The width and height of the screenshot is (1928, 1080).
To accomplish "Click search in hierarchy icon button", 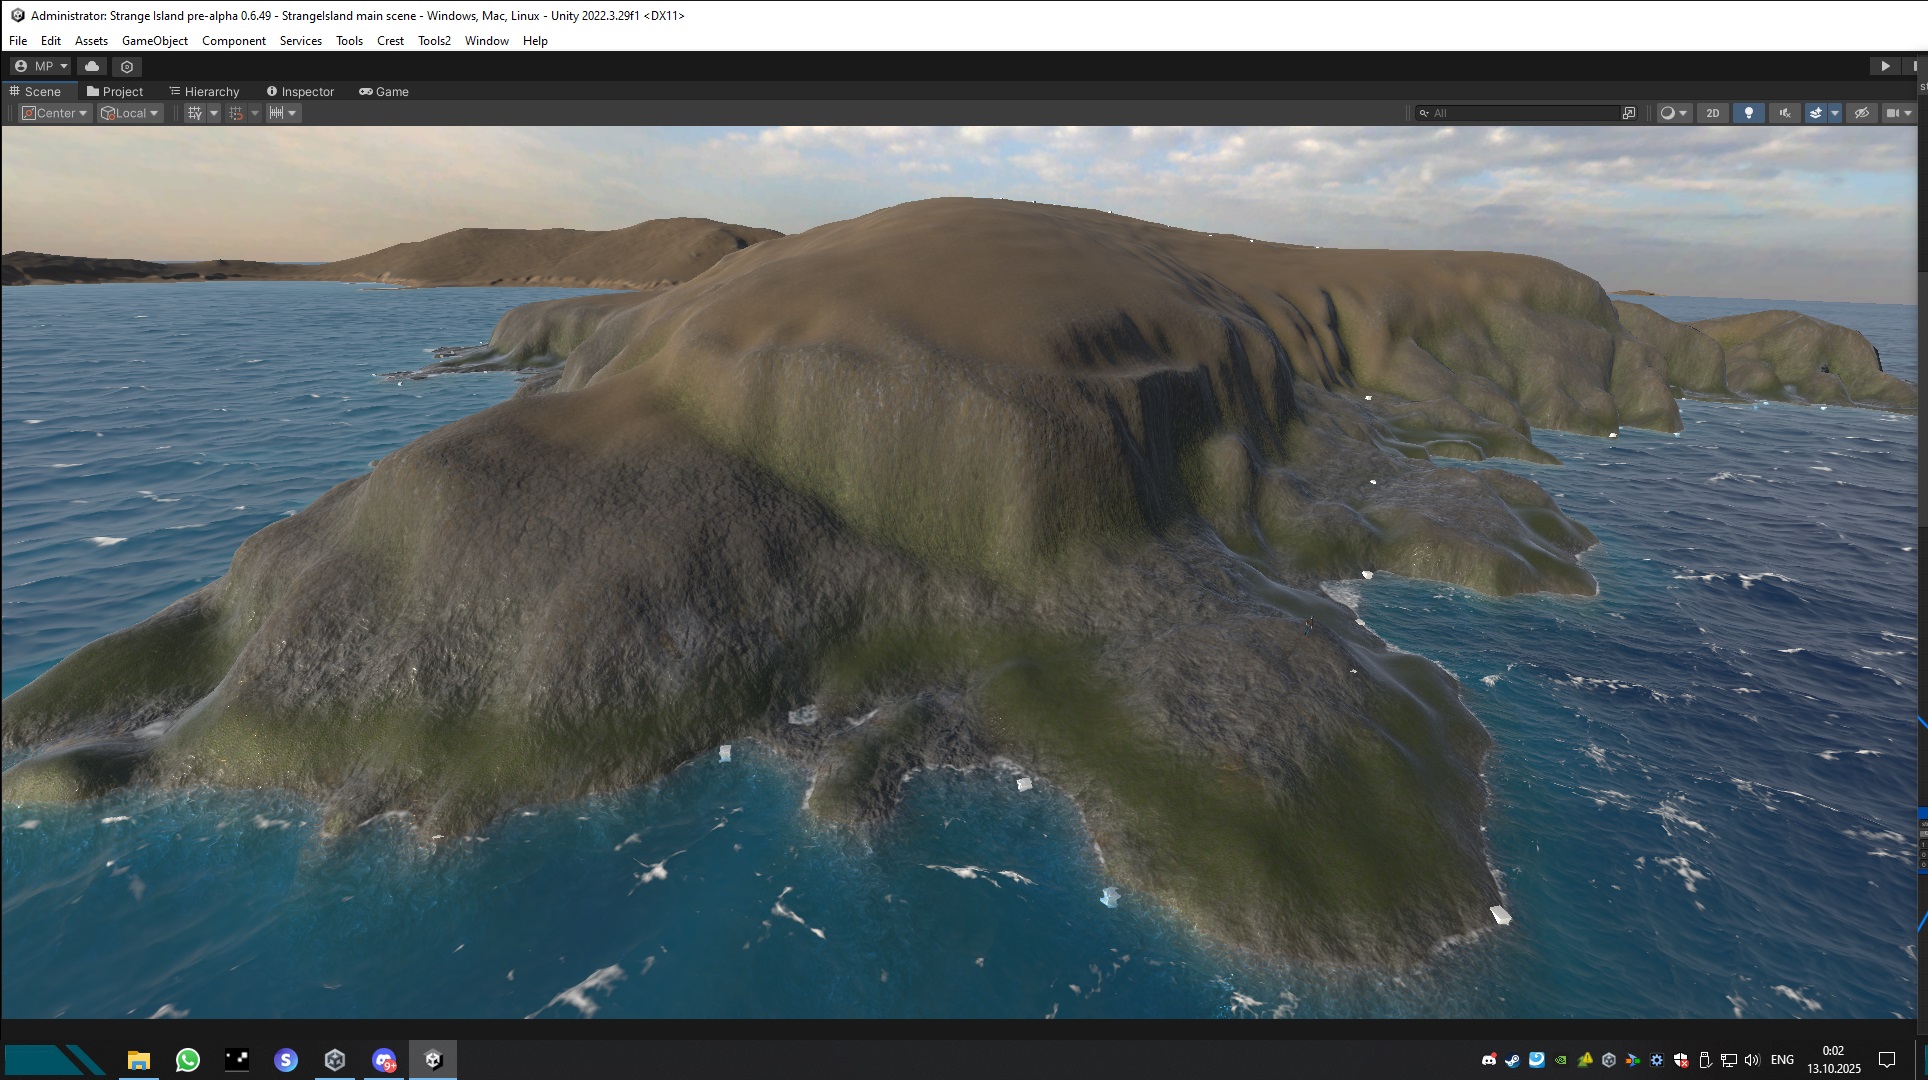I will [1629, 113].
